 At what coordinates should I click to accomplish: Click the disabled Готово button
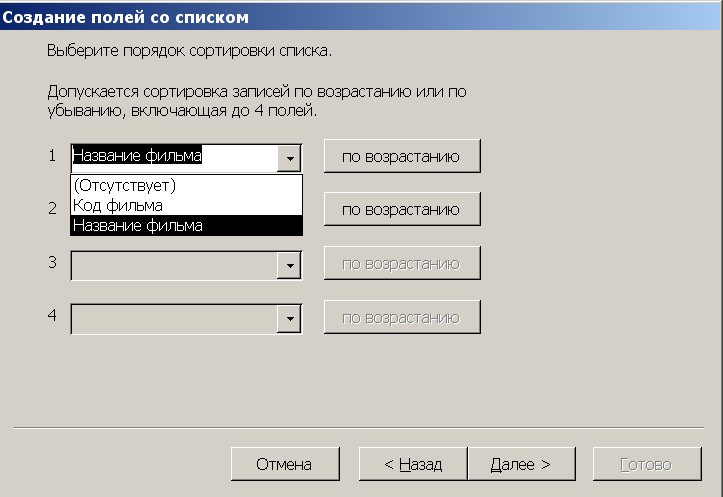[647, 464]
